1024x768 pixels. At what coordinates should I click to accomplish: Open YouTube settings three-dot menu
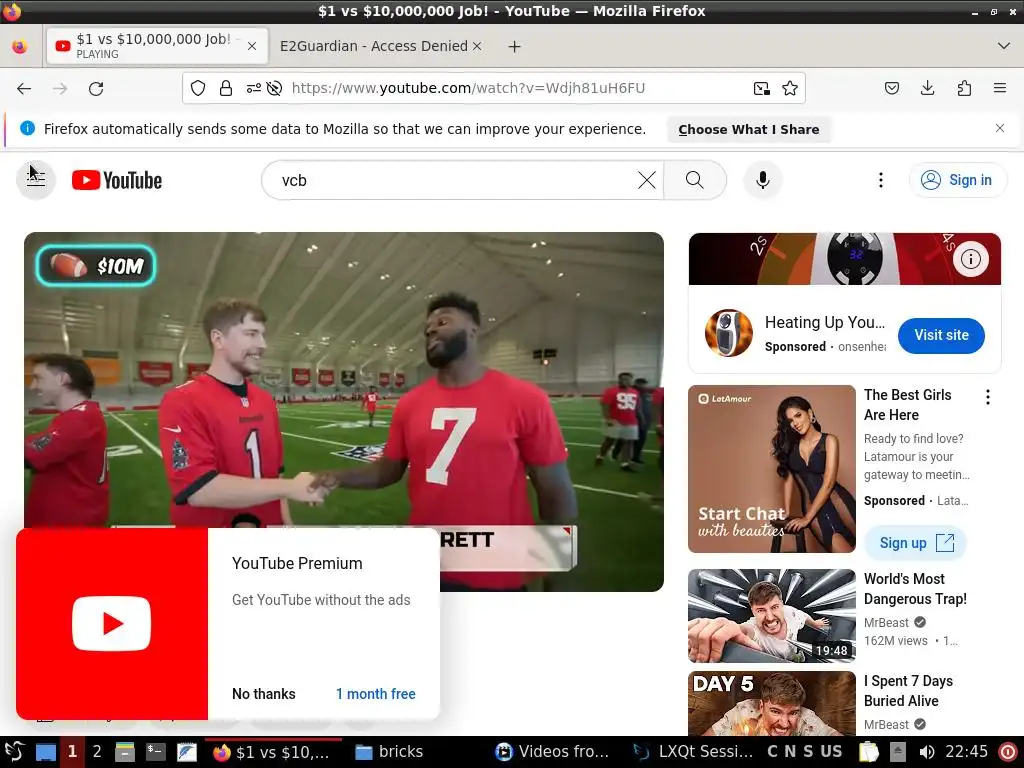click(880, 180)
